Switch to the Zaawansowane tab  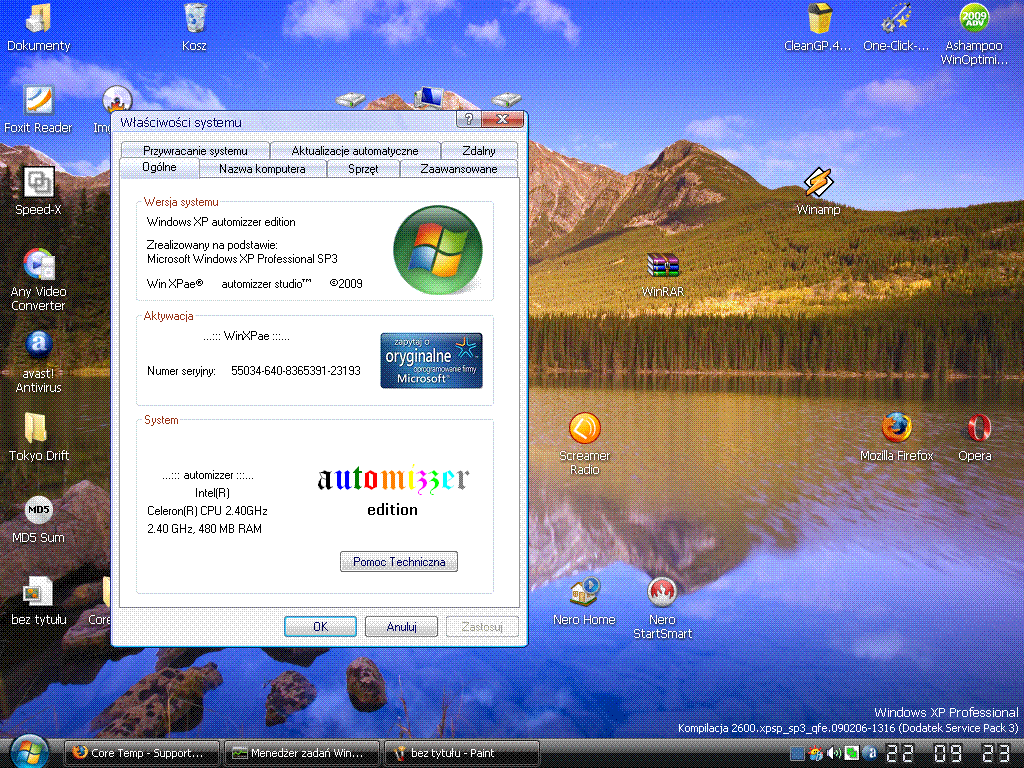click(458, 169)
